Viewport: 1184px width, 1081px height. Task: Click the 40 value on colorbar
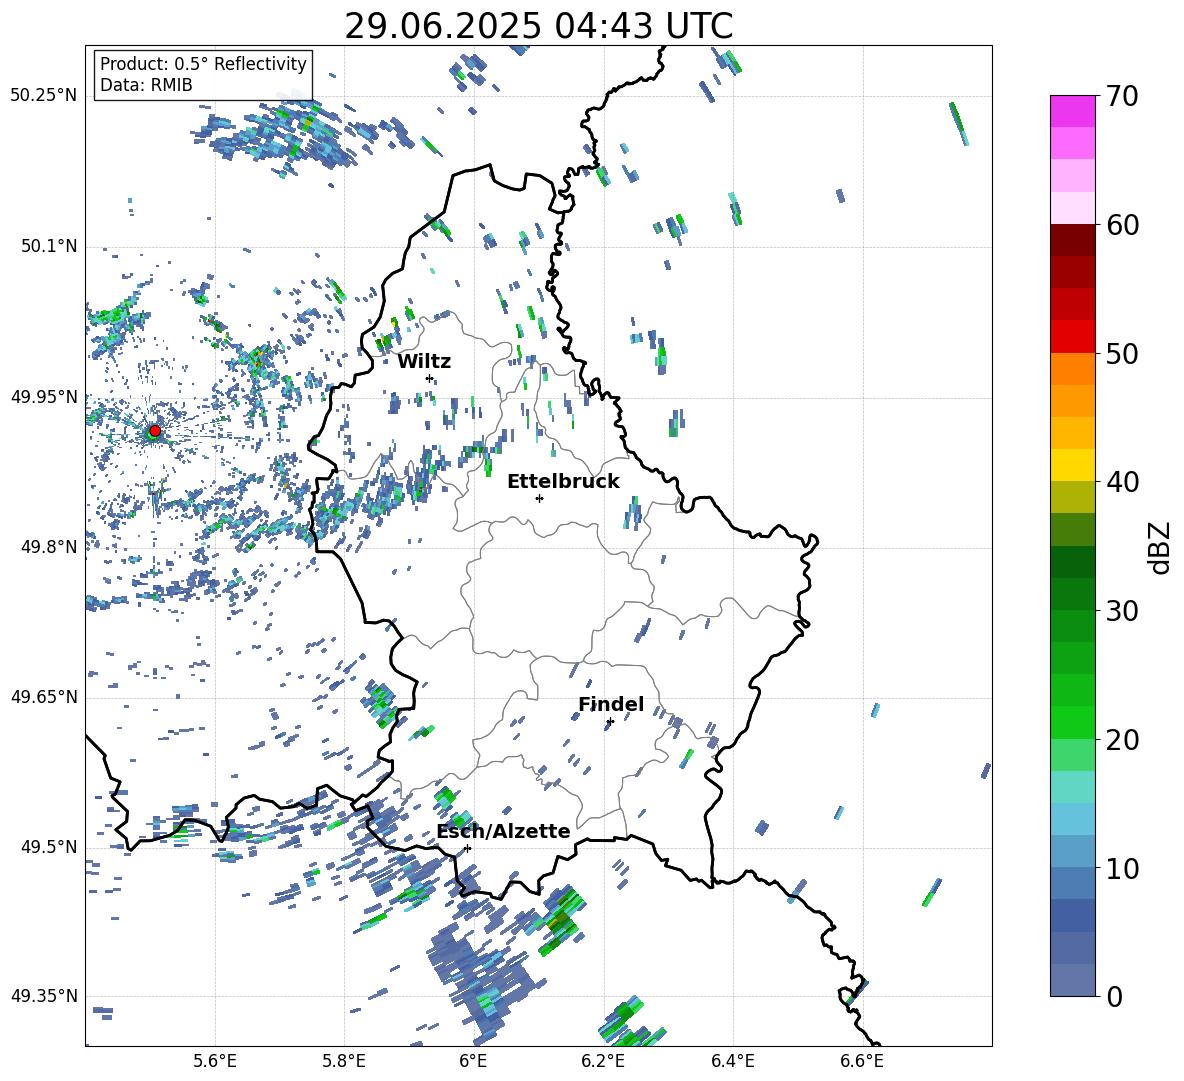(1122, 482)
